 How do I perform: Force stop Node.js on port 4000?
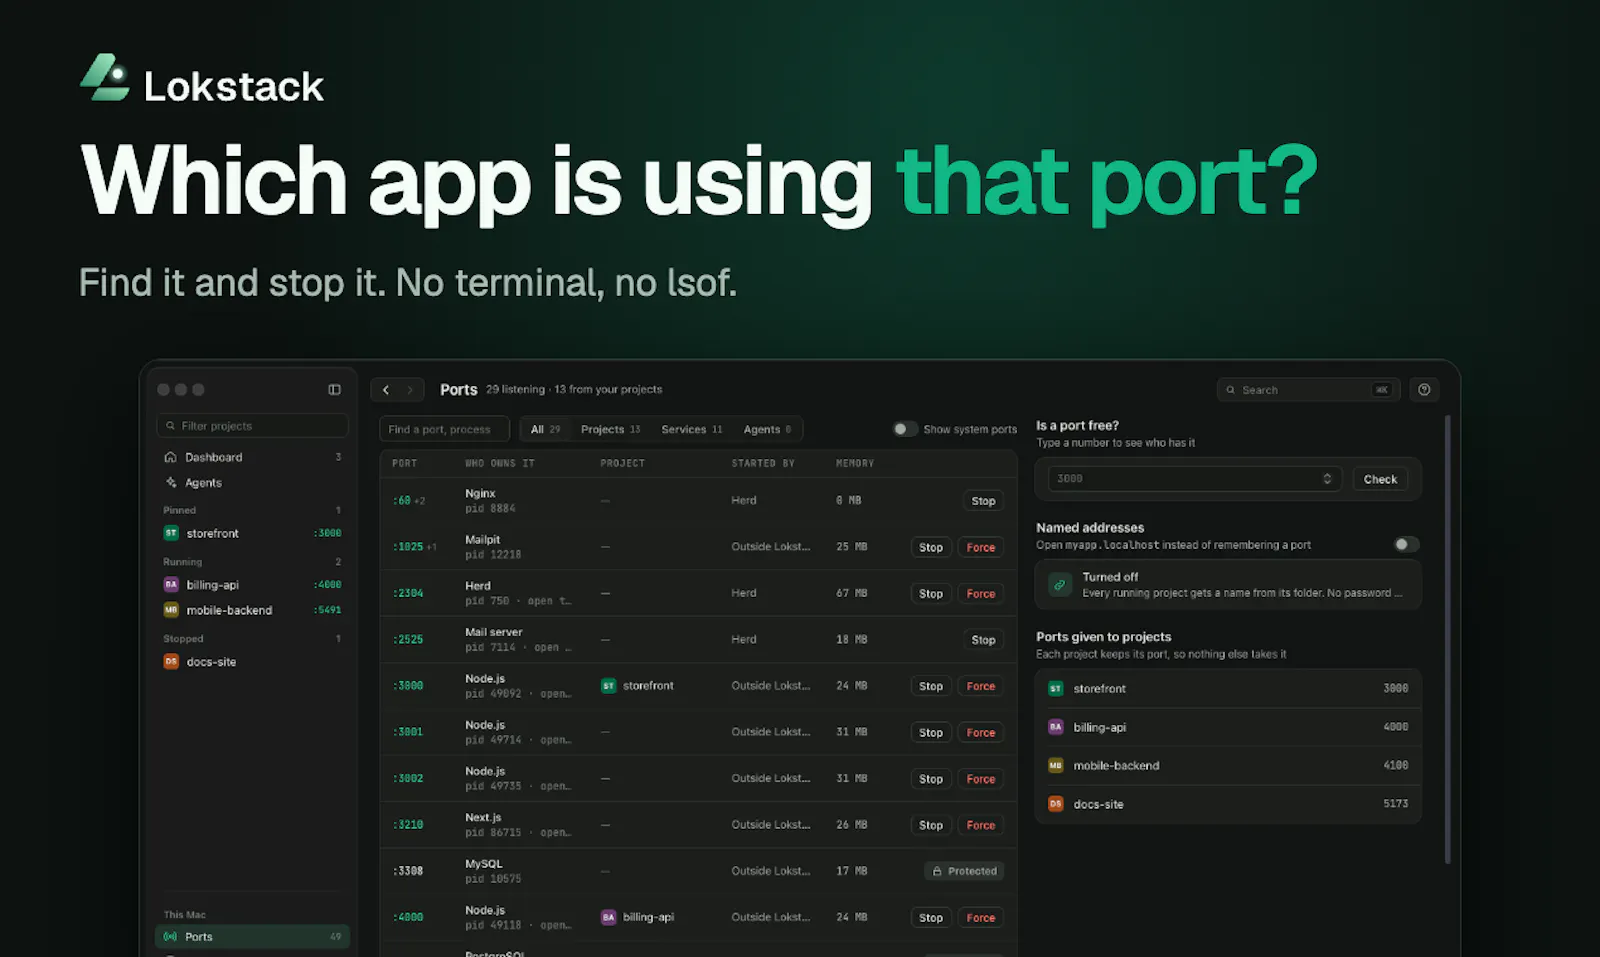981,918
